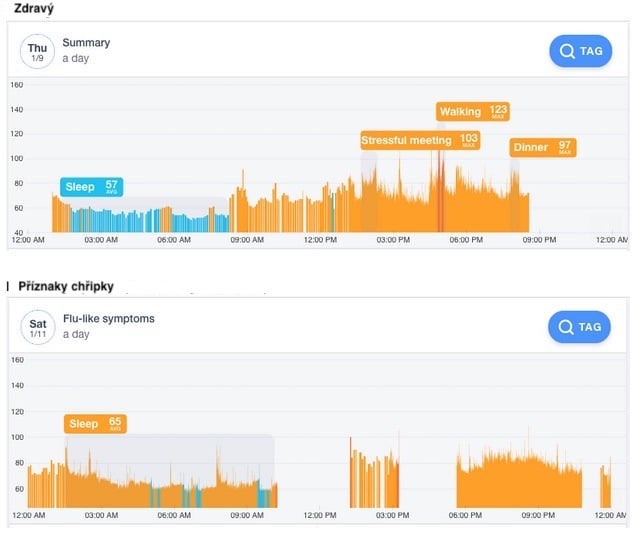The height and width of the screenshot is (535, 642).
Task: Select the Walking 123 tag label
Action: click(x=473, y=111)
